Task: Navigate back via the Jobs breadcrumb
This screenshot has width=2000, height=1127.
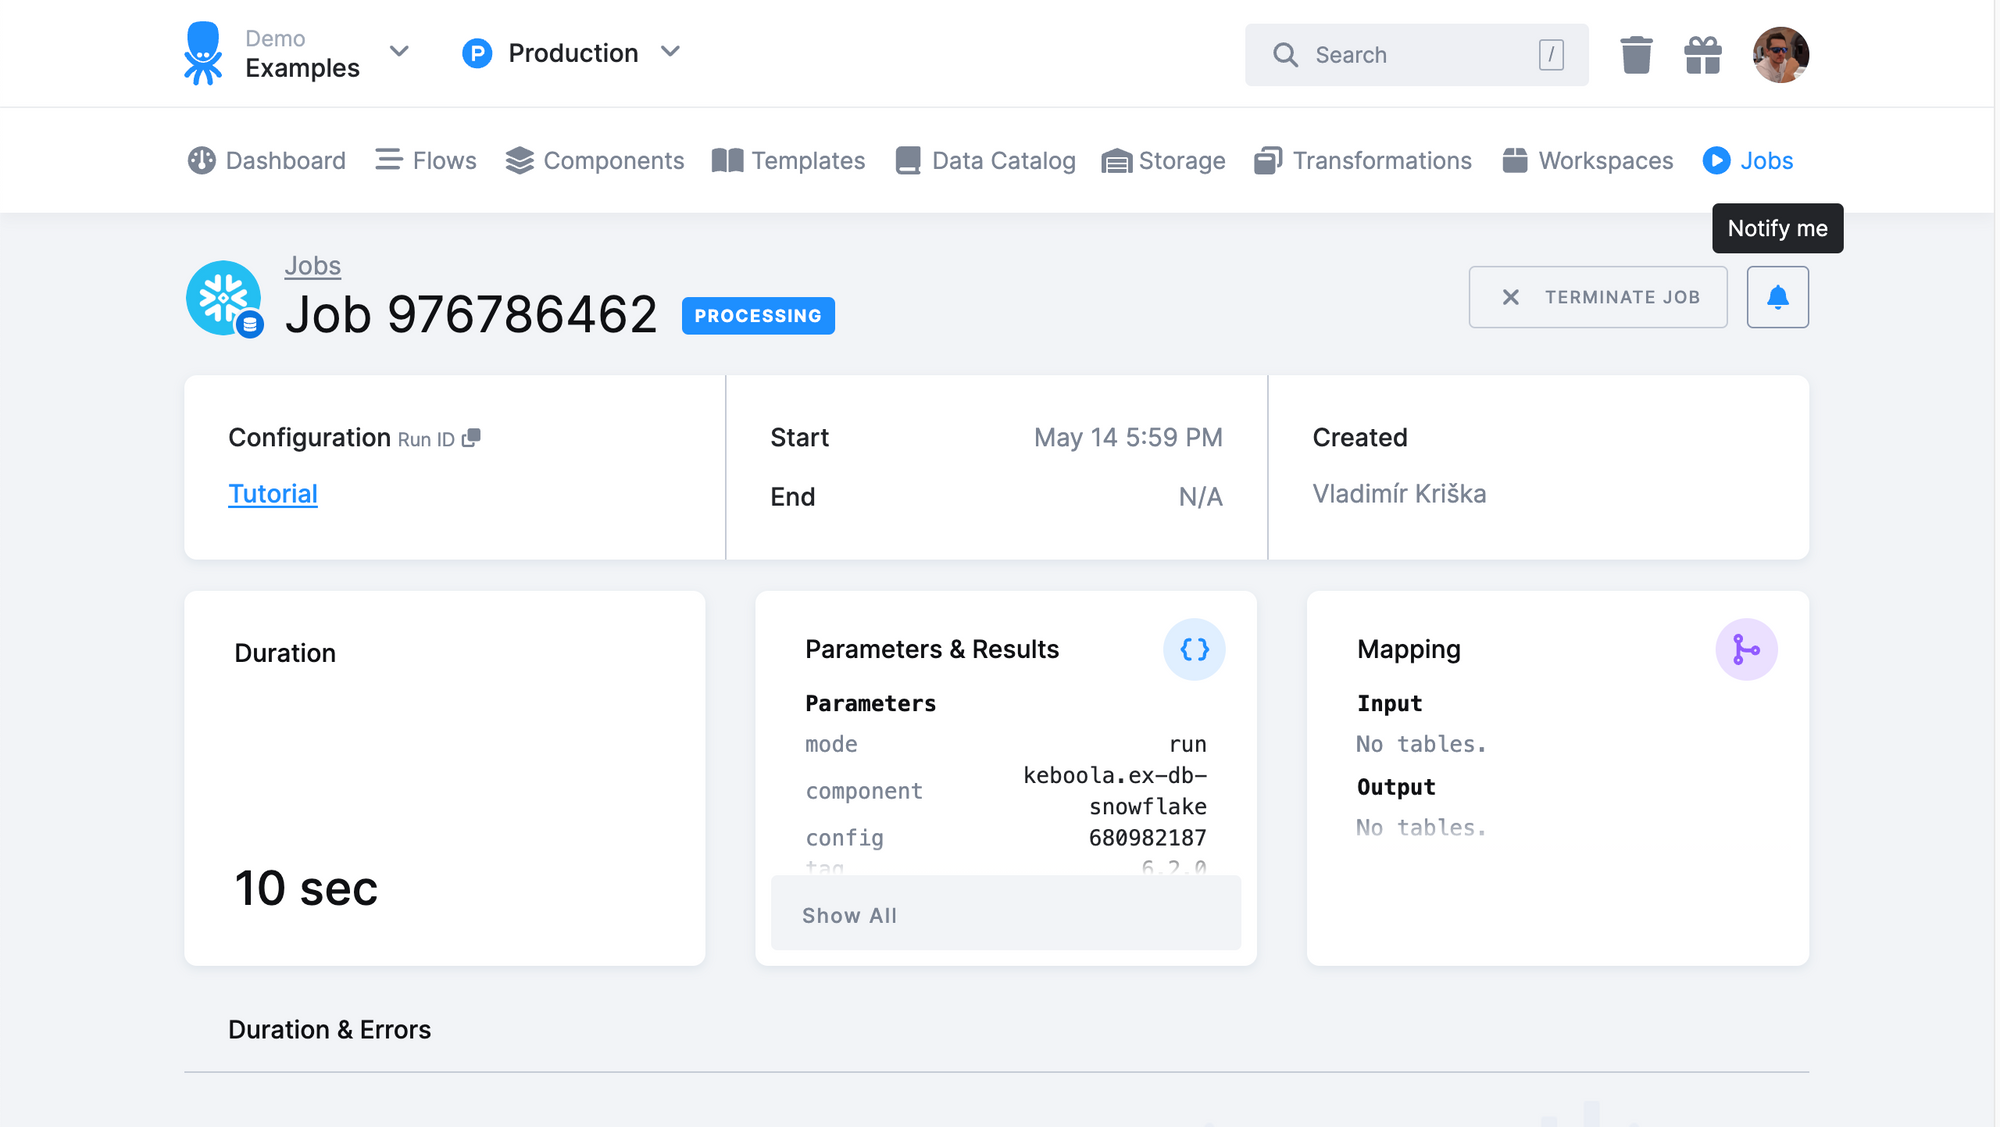Action: (x=313, y=265)
